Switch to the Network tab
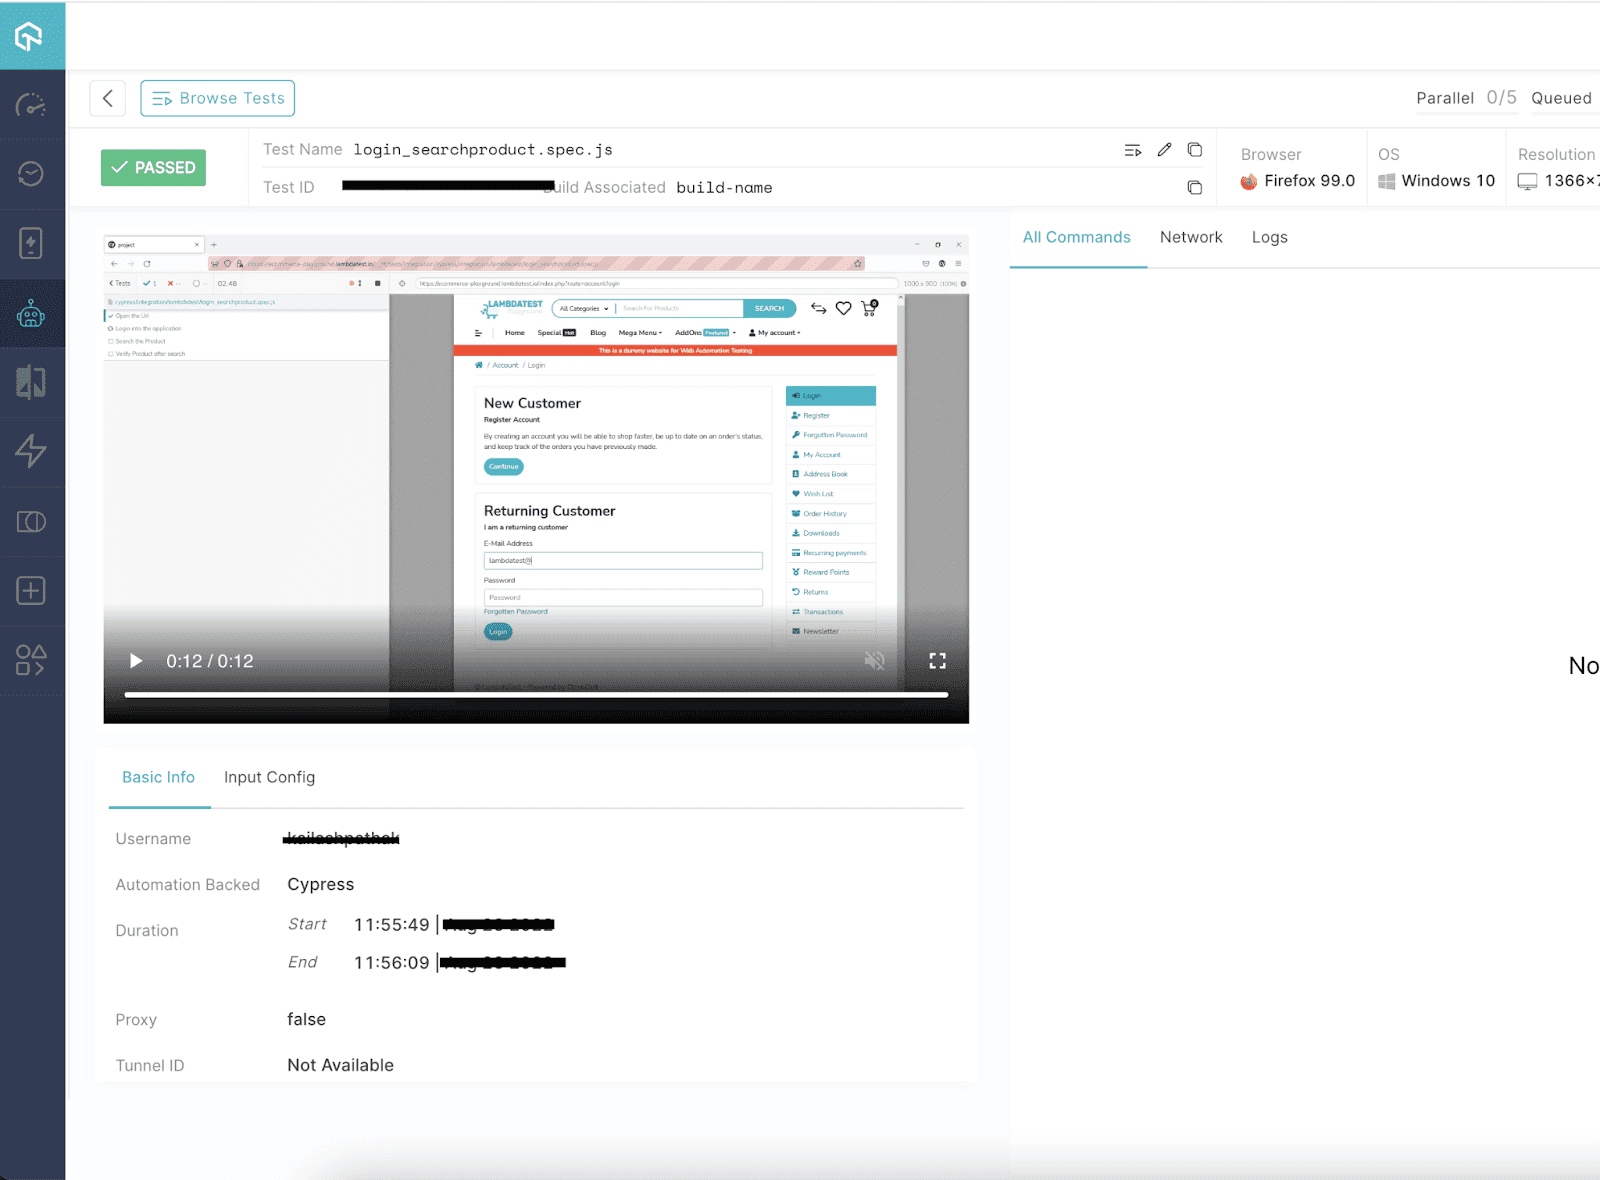This screenshot has height=1180, width=1600. (x=1191, y=237)
